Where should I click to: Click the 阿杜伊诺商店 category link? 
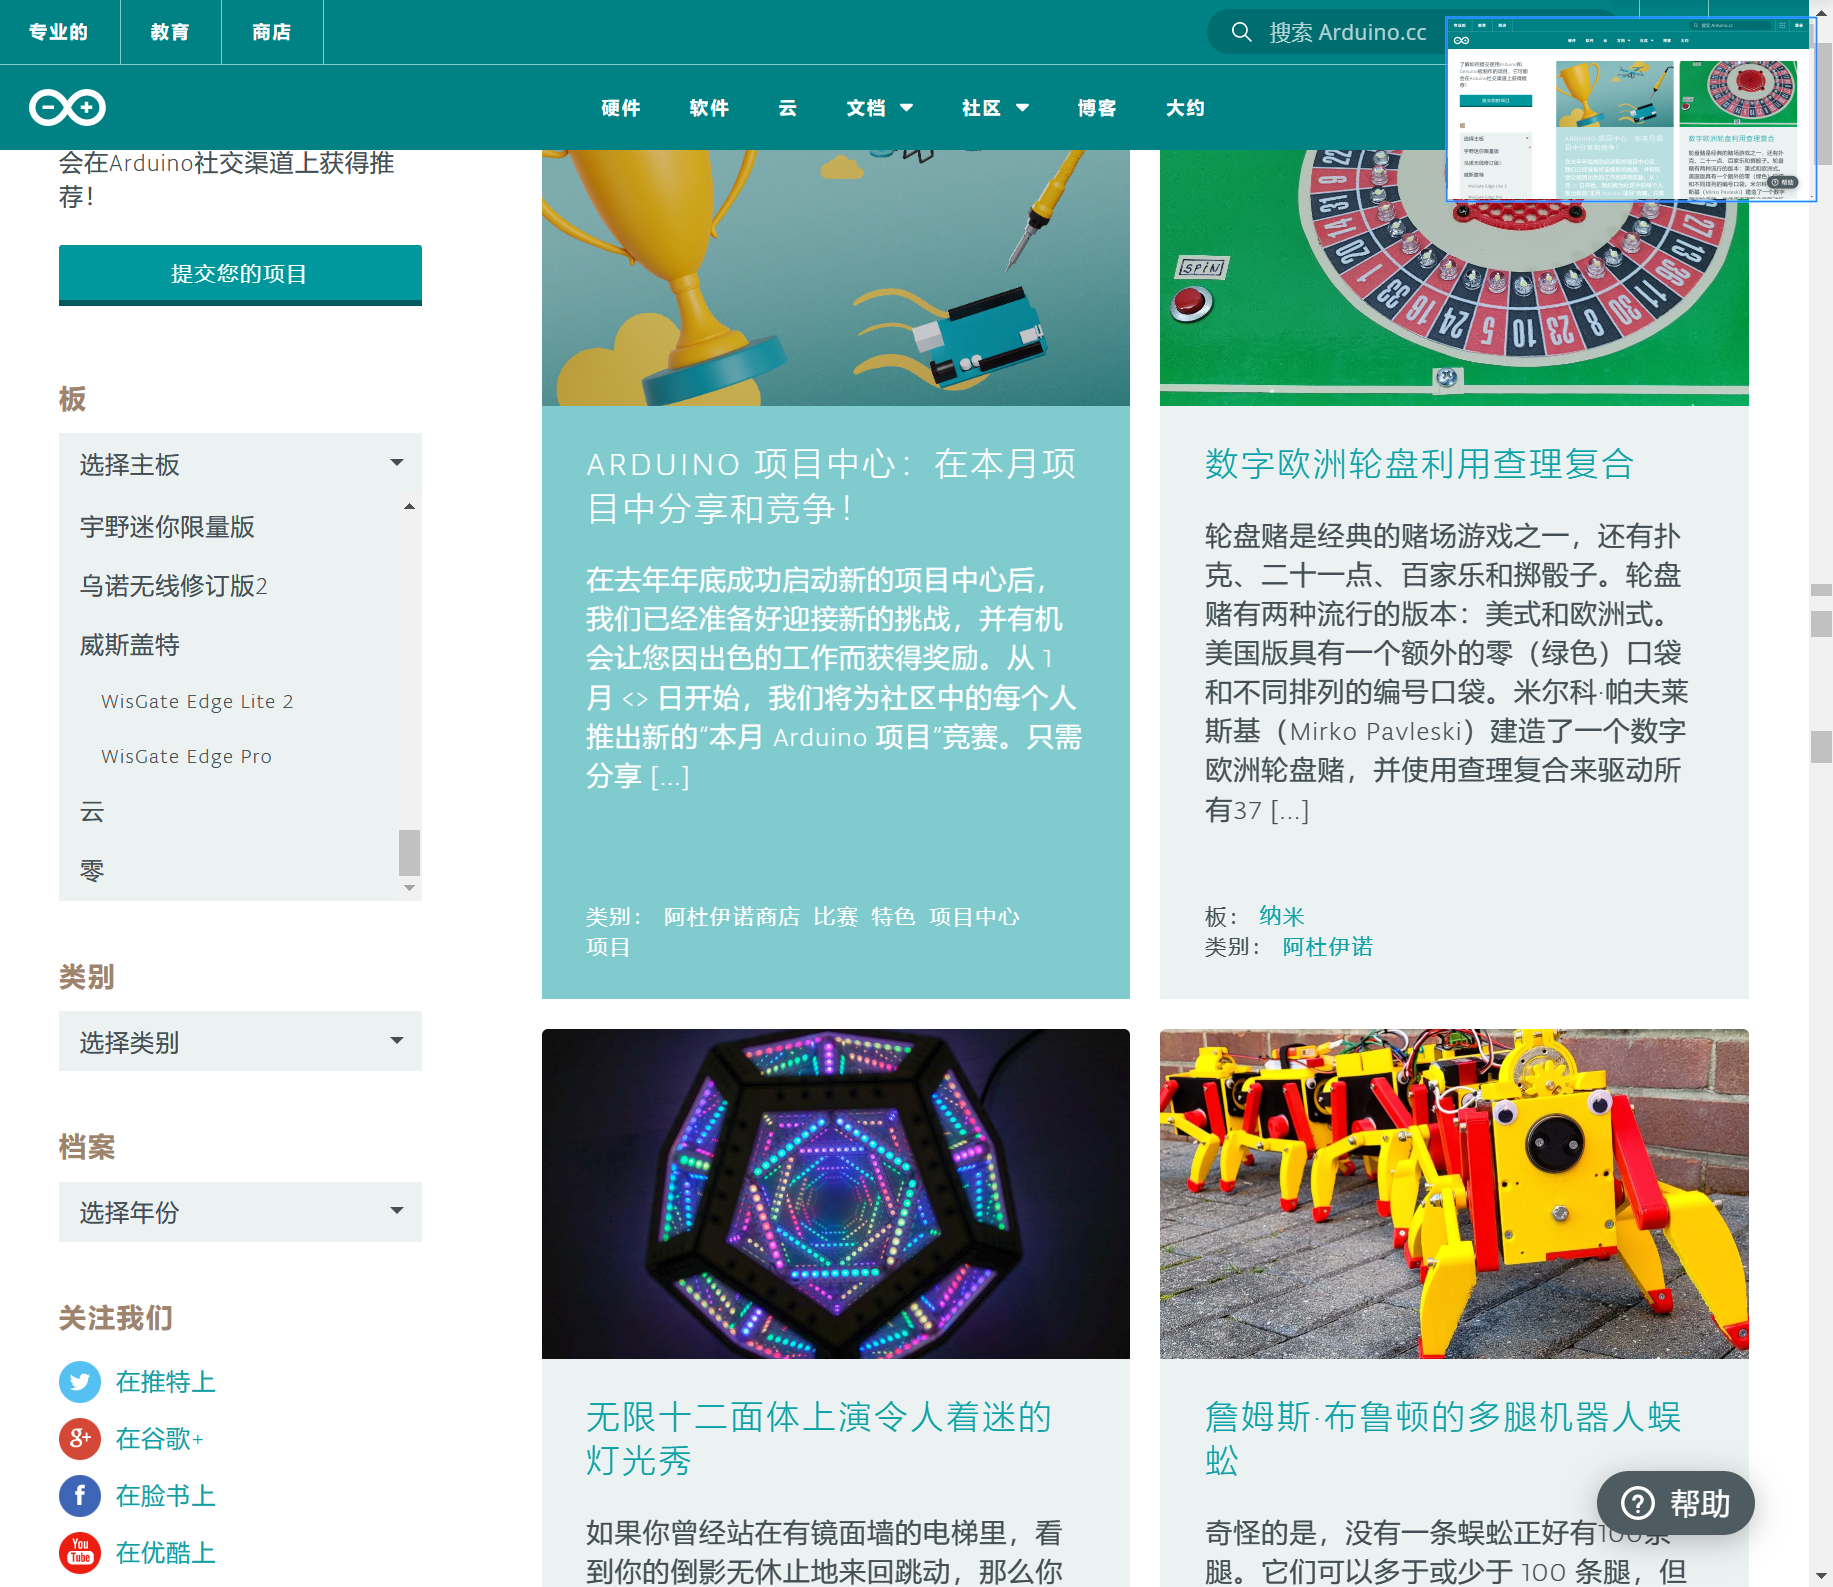[732, 917]
